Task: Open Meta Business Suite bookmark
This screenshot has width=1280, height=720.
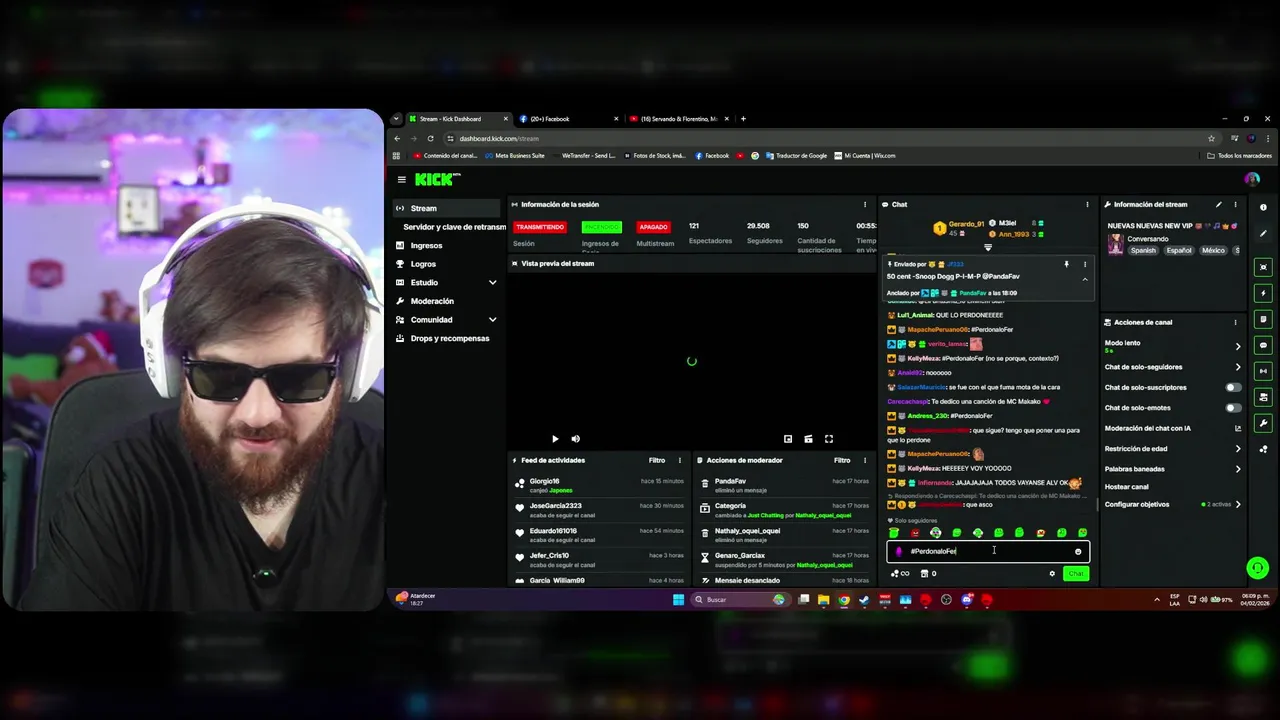Action: tap(515, 156)
